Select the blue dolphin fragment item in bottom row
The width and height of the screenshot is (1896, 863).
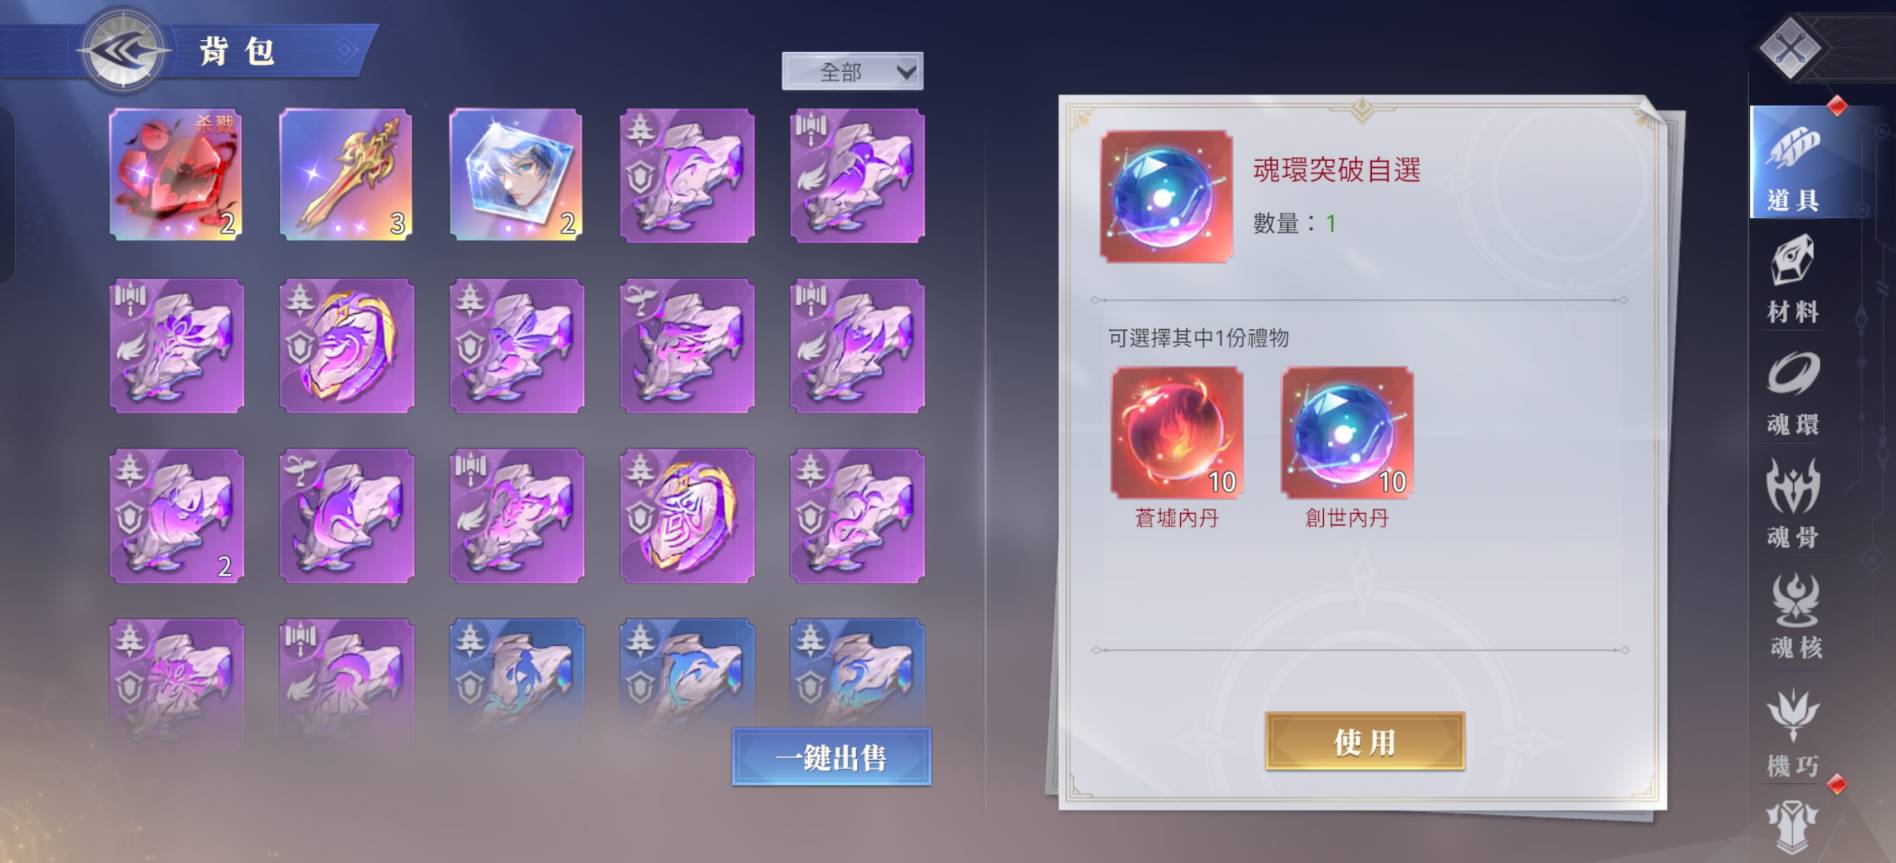pyautogui.click(x=686, y=675)
